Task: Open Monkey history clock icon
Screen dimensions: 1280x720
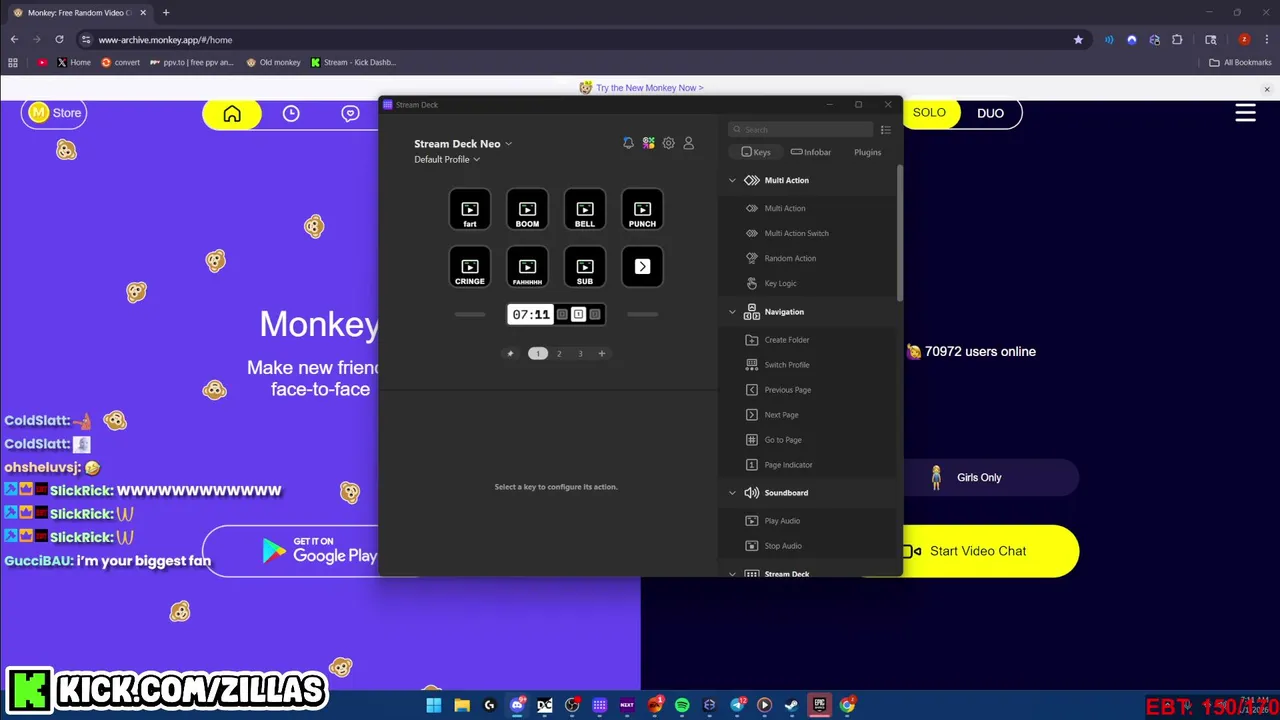Action: (291, 114)
